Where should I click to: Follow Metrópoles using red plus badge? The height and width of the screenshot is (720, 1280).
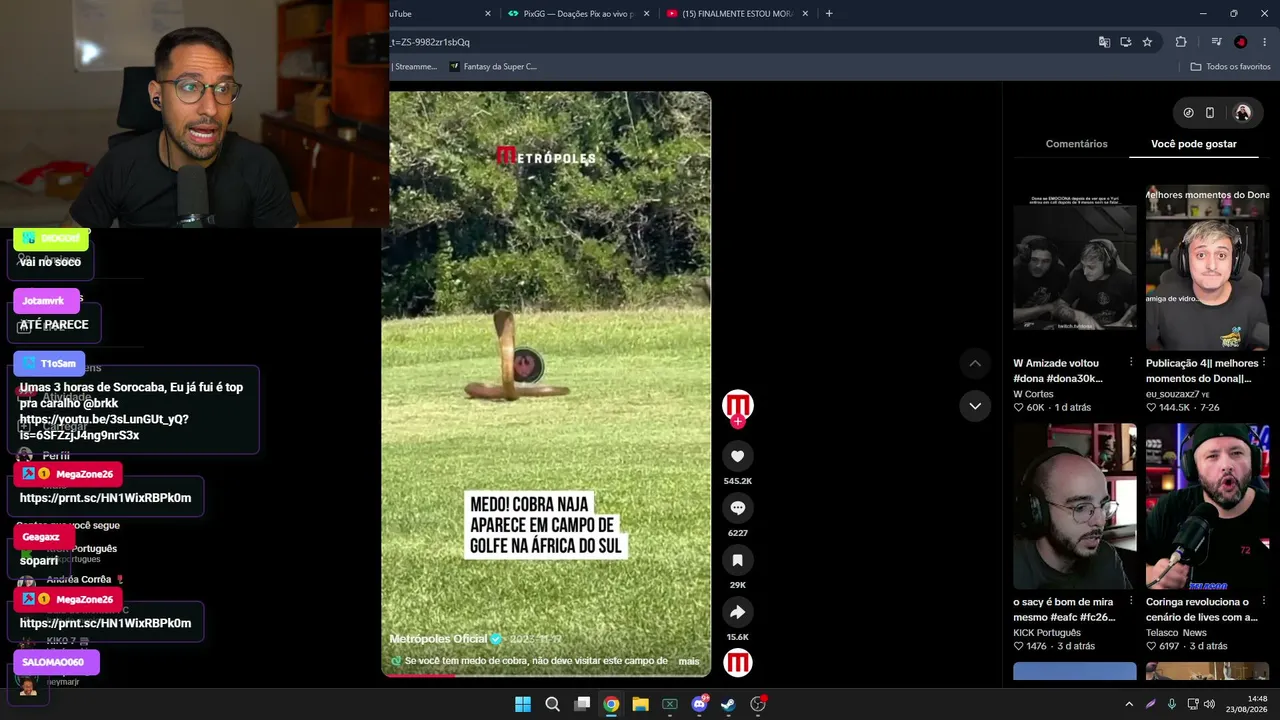[738, 422]
